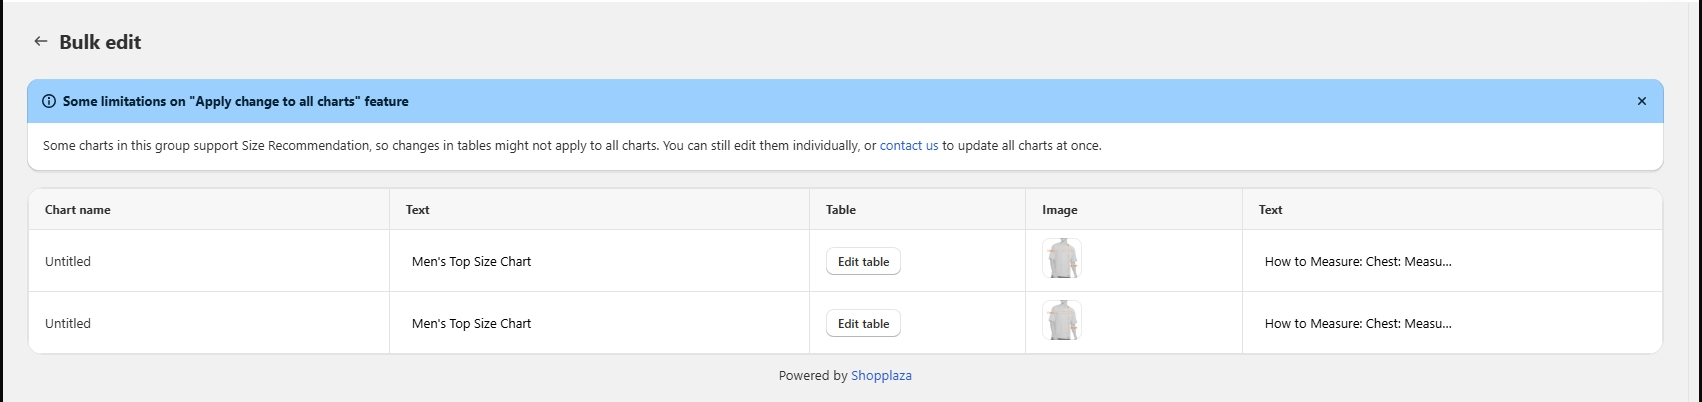Select the first Untitled chart name
Viewport: 1702px width, 402px height.
[x=68, y=262]
